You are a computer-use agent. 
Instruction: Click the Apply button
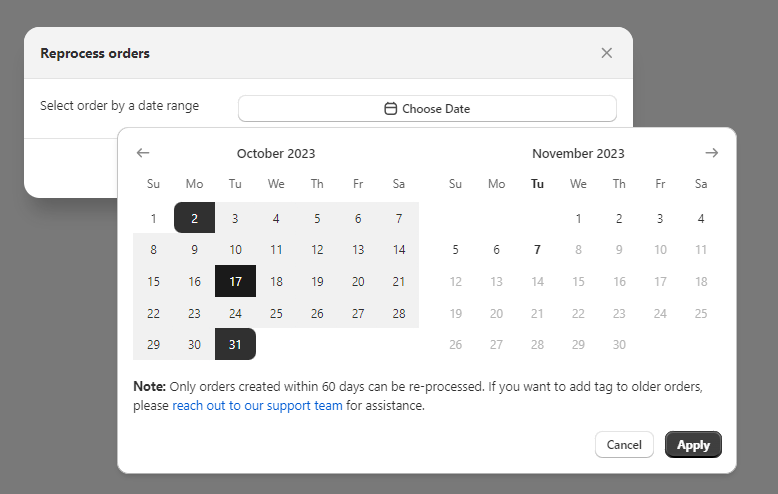pos(693,445)
